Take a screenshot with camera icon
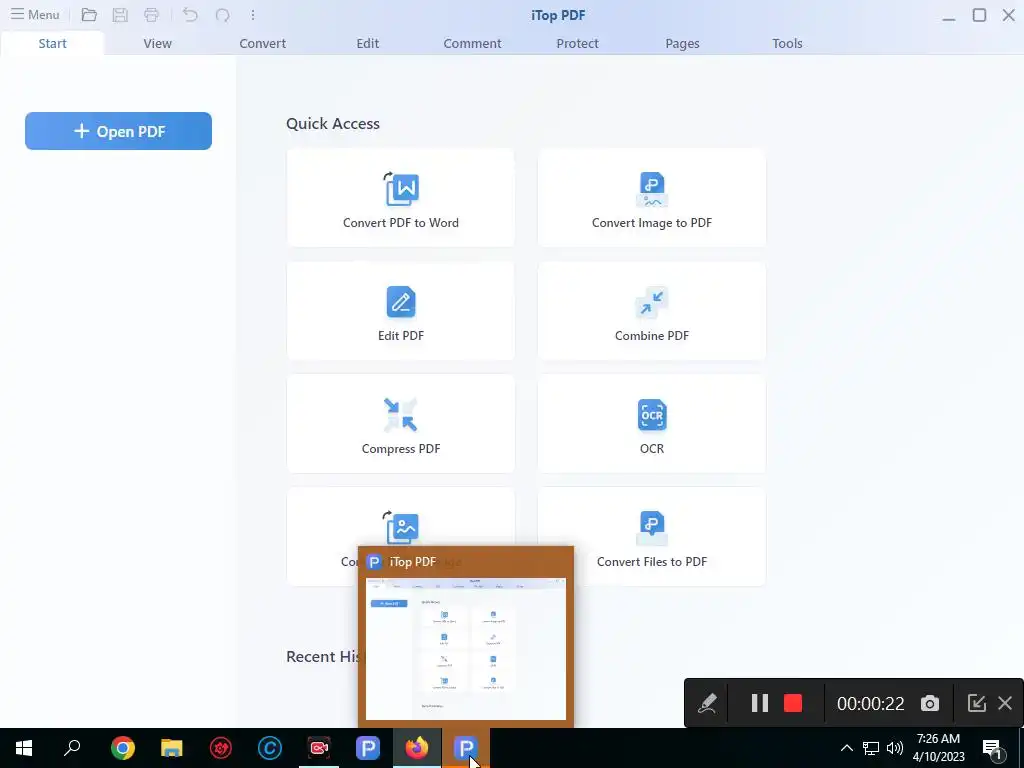 coord(930,703)
